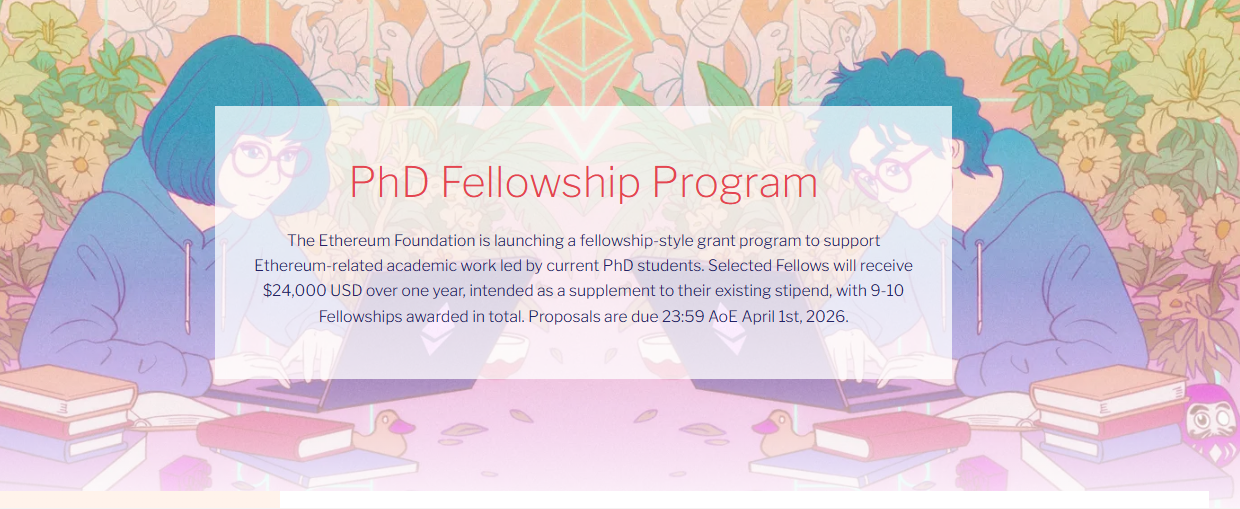
Task: Click the Ethereum Foundation description paragraph
Action: click(583, 279)
